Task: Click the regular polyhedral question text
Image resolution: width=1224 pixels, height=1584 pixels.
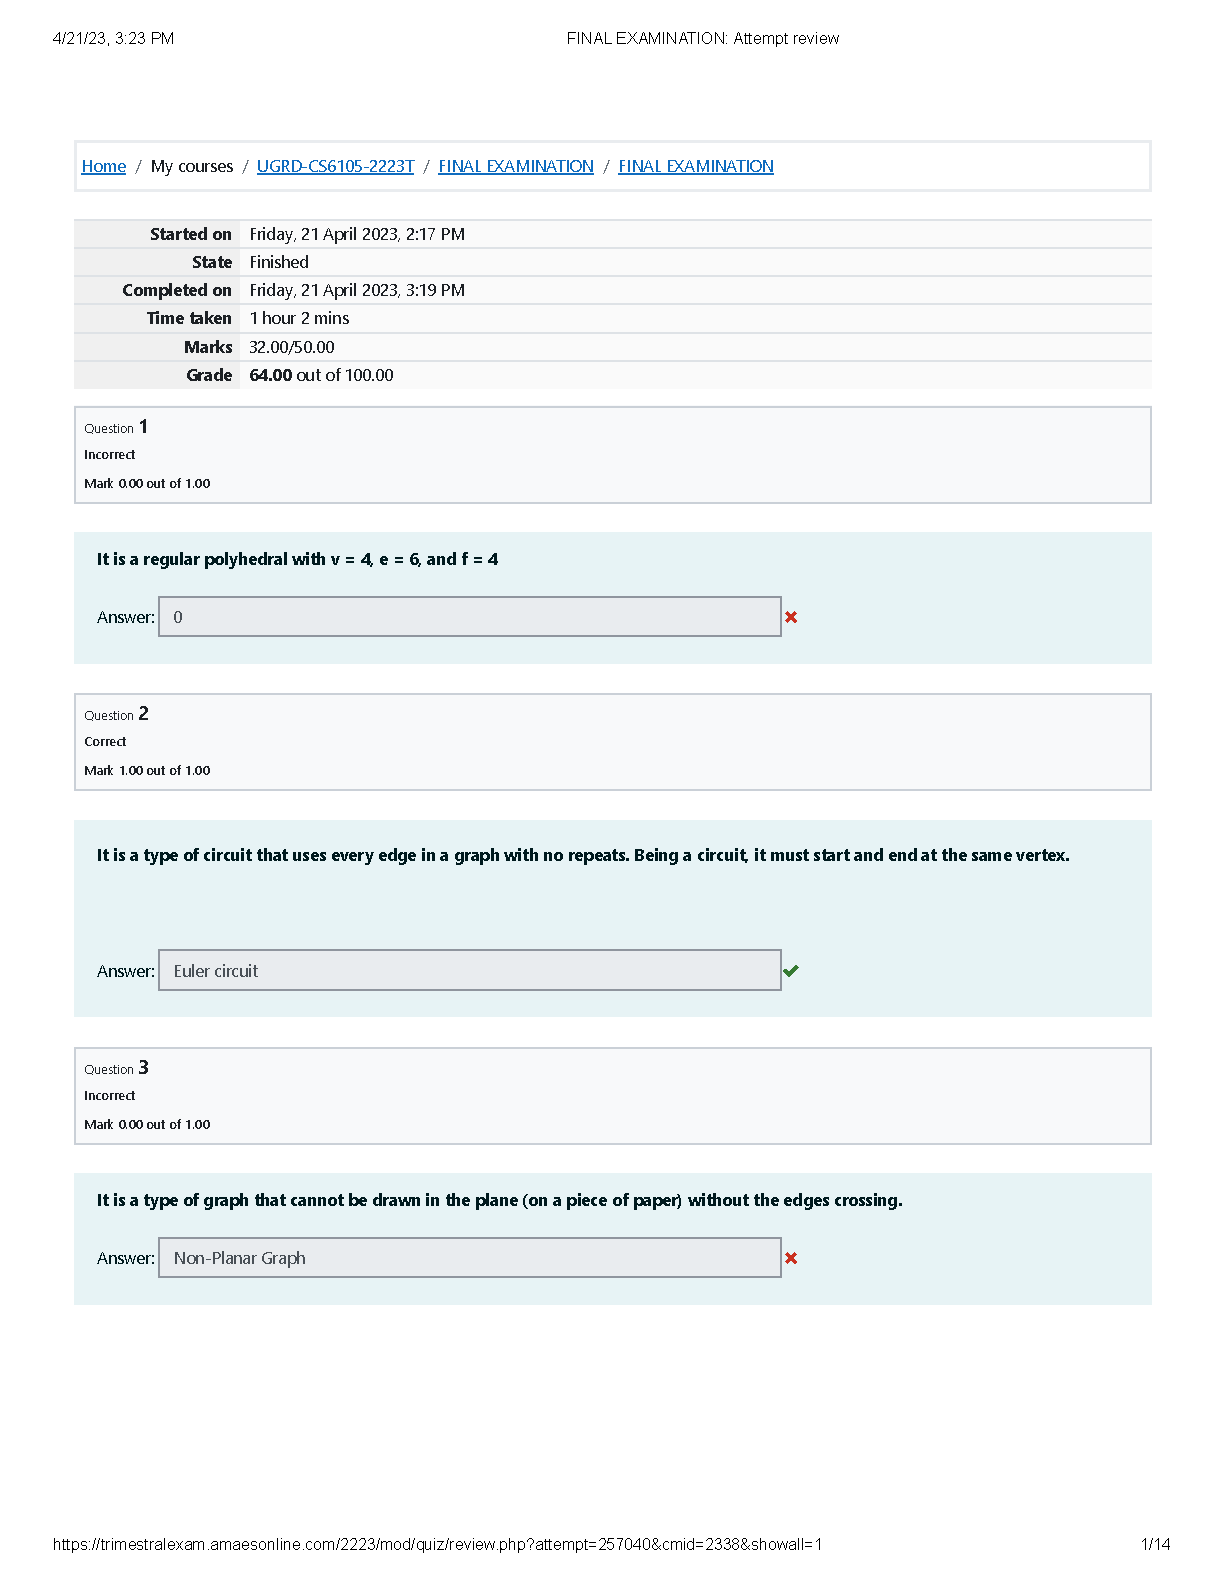Action: click(297, 559)
